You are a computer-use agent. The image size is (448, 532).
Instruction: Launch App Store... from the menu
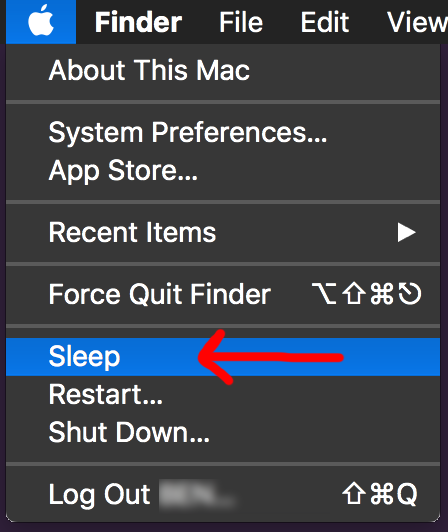[223, 170]
